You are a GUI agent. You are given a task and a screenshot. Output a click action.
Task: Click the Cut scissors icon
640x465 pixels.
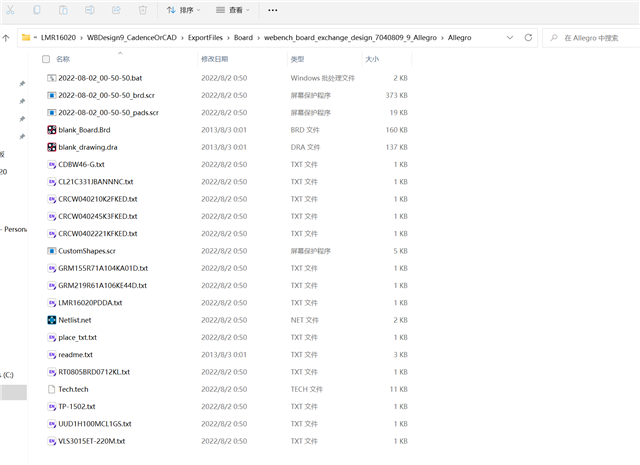pos(10,10)
